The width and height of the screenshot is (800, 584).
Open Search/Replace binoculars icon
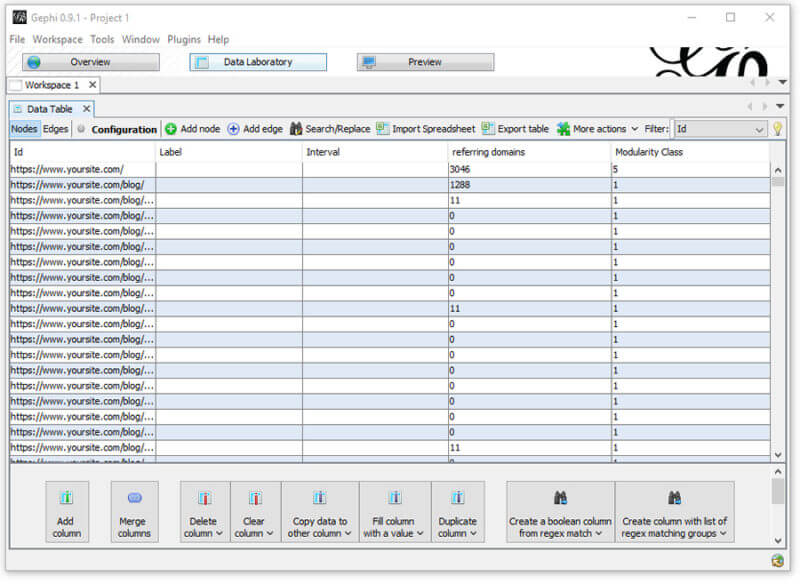[296, 129]
